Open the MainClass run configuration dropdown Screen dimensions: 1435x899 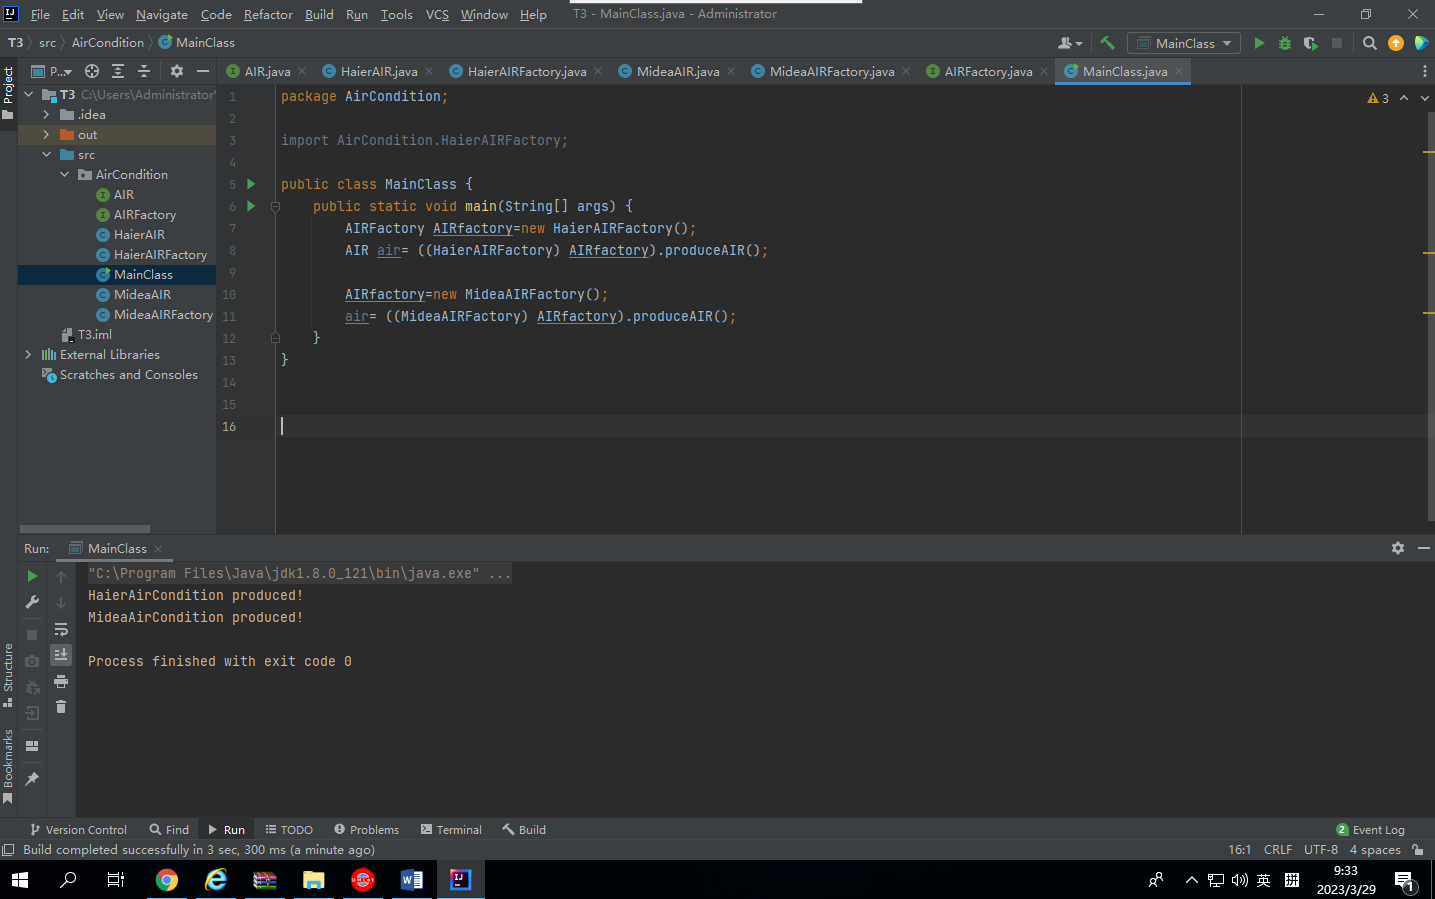(1184, 43)
